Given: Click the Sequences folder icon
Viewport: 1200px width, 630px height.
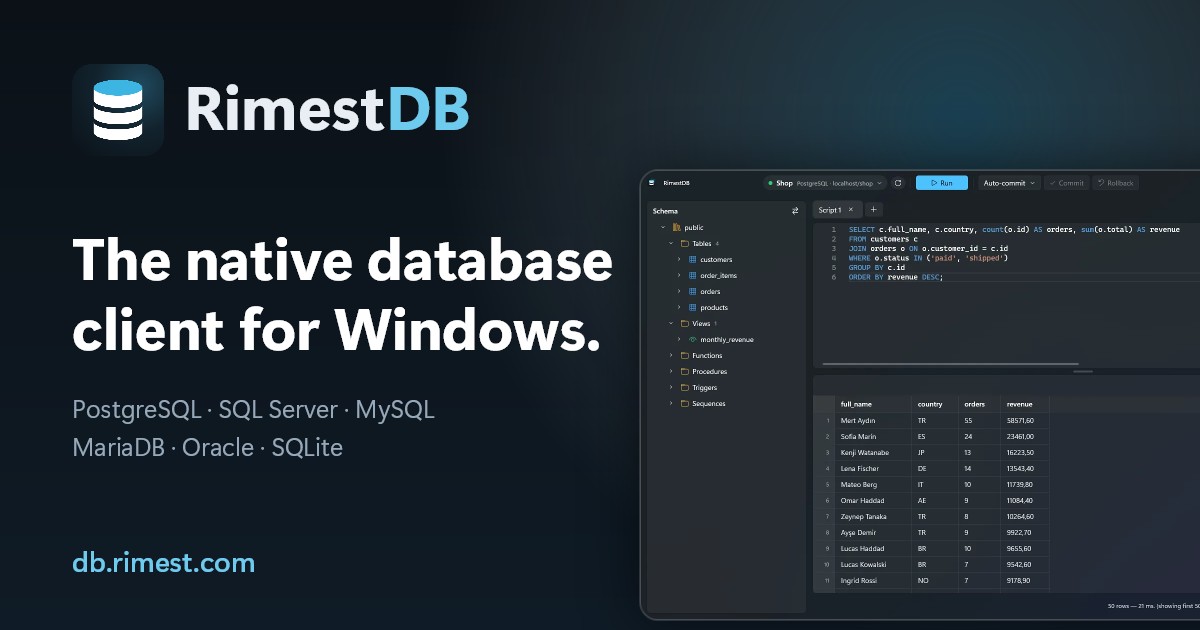Looking at the screenshot, I should [685, 403].
